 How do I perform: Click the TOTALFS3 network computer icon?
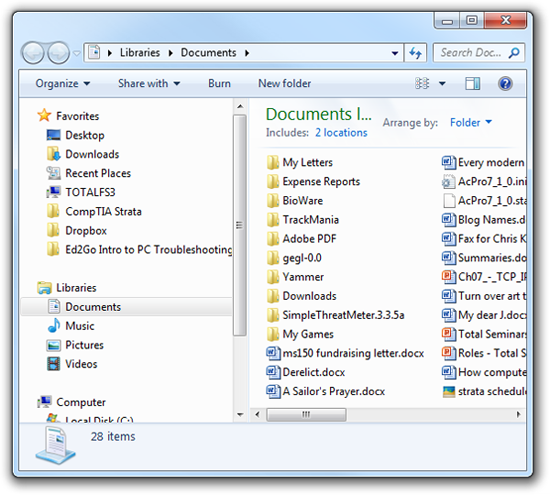click(x=53, y=192)
